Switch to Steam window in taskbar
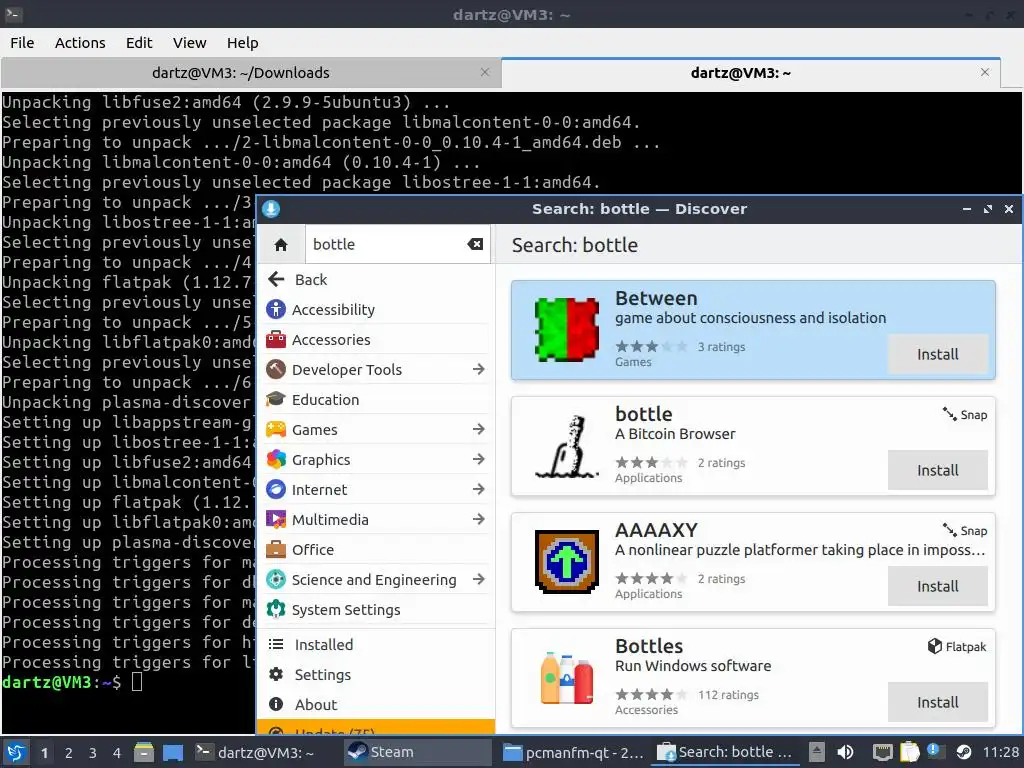Viewport: 1024px width, 768px height. 417,752
